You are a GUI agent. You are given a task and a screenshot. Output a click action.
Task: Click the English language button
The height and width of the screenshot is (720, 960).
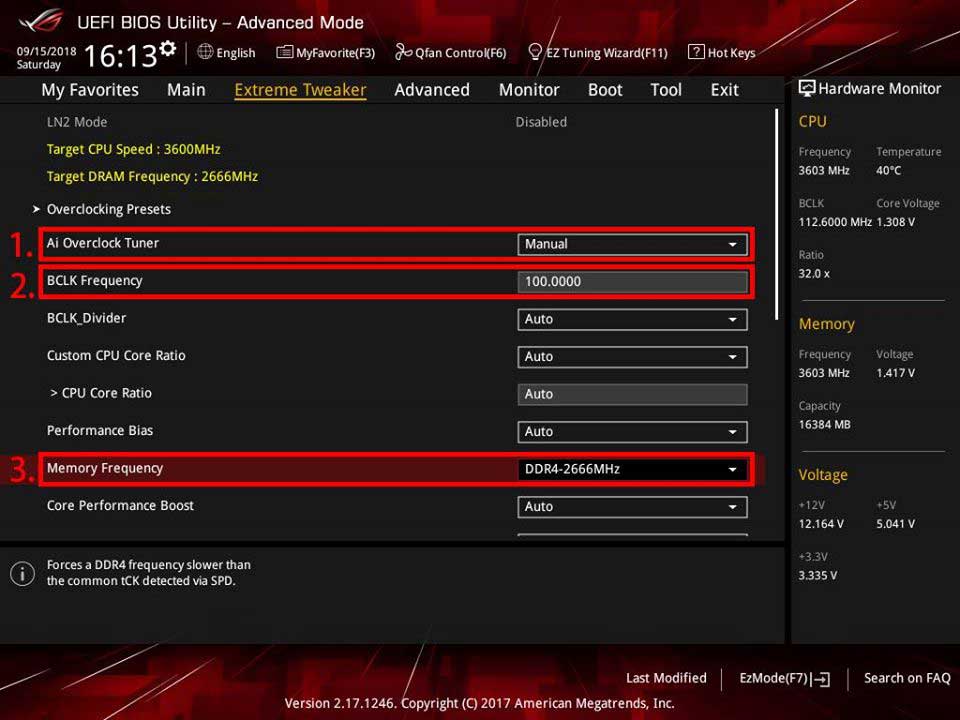coord(227,53)
